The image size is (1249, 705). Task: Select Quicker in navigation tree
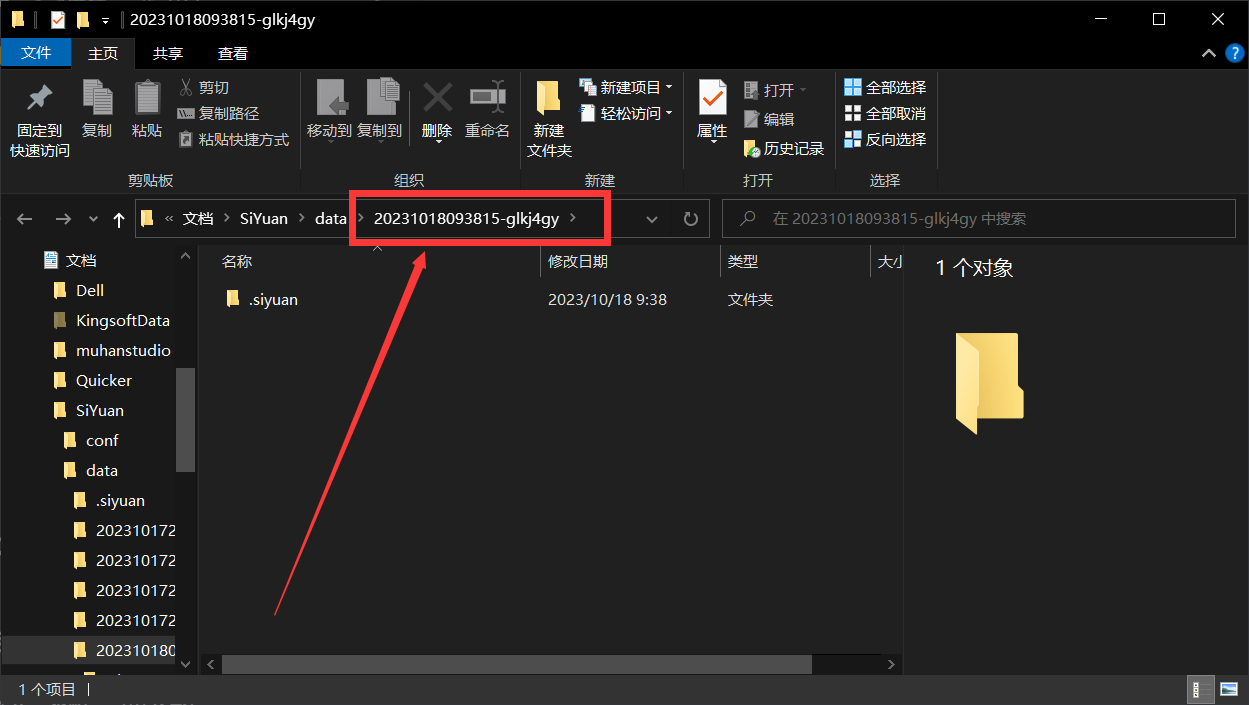point(104,380)
